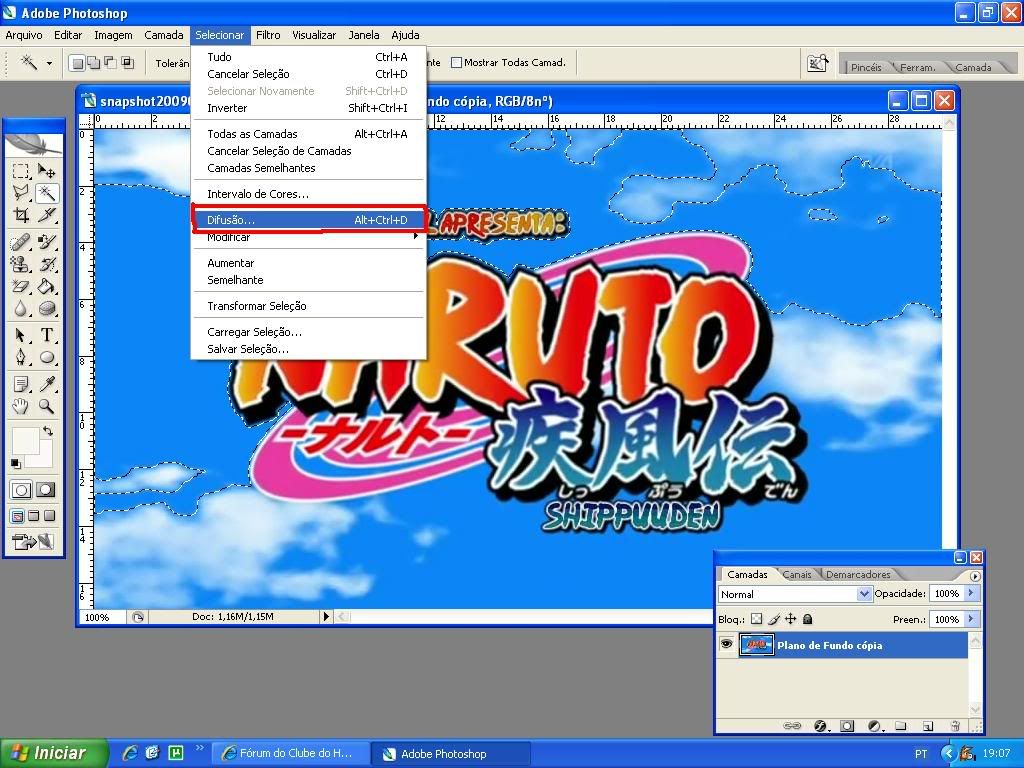Image resolution: width=1024 pixels, height=768 pixels.
Task: Select the Zoom magnifier tool
Action: [46, 407]
